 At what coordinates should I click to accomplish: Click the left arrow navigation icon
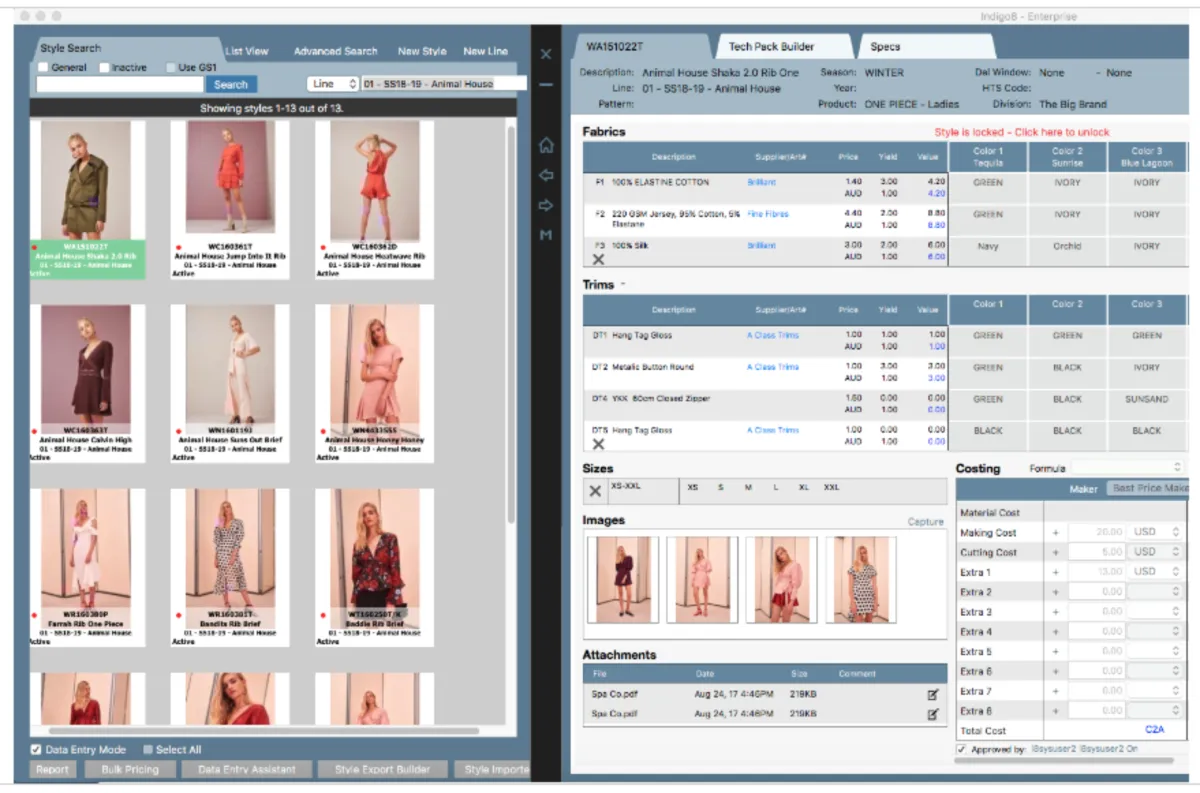546,176
